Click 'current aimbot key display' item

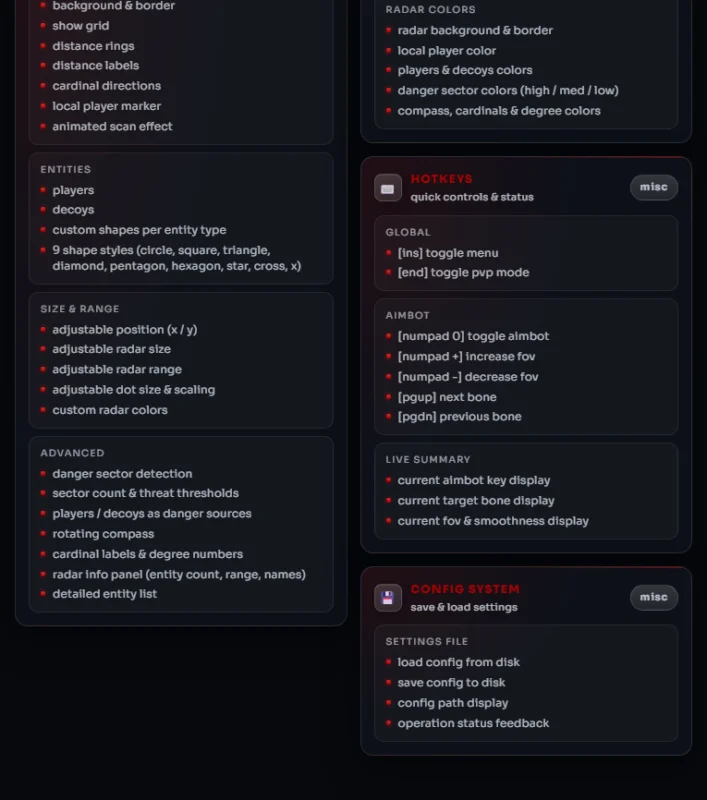474,481
